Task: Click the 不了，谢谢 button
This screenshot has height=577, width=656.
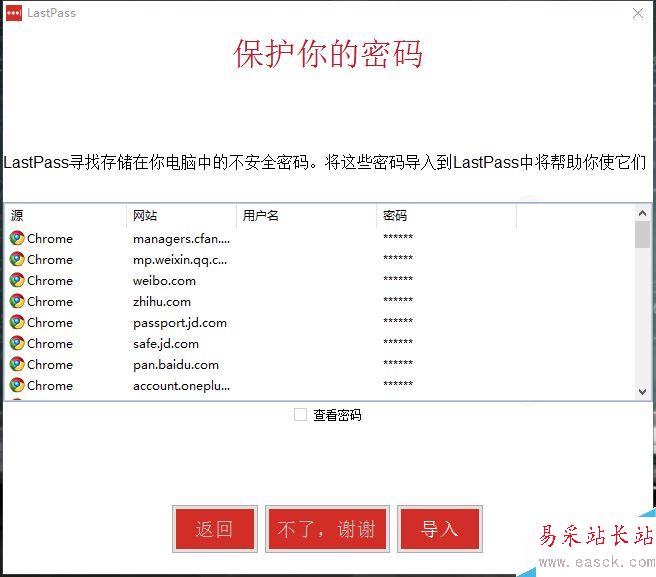Action: point(327,529)
